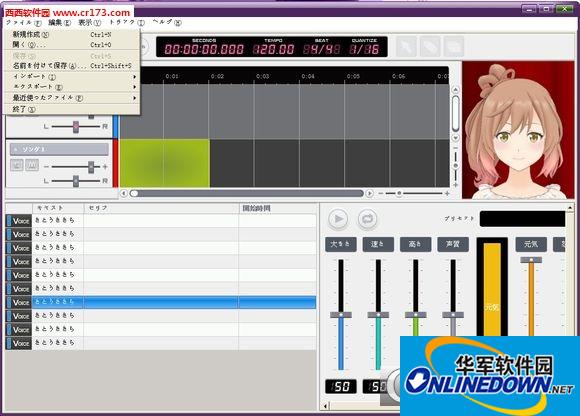Click the Voice icon on the highlighted row

19,302
